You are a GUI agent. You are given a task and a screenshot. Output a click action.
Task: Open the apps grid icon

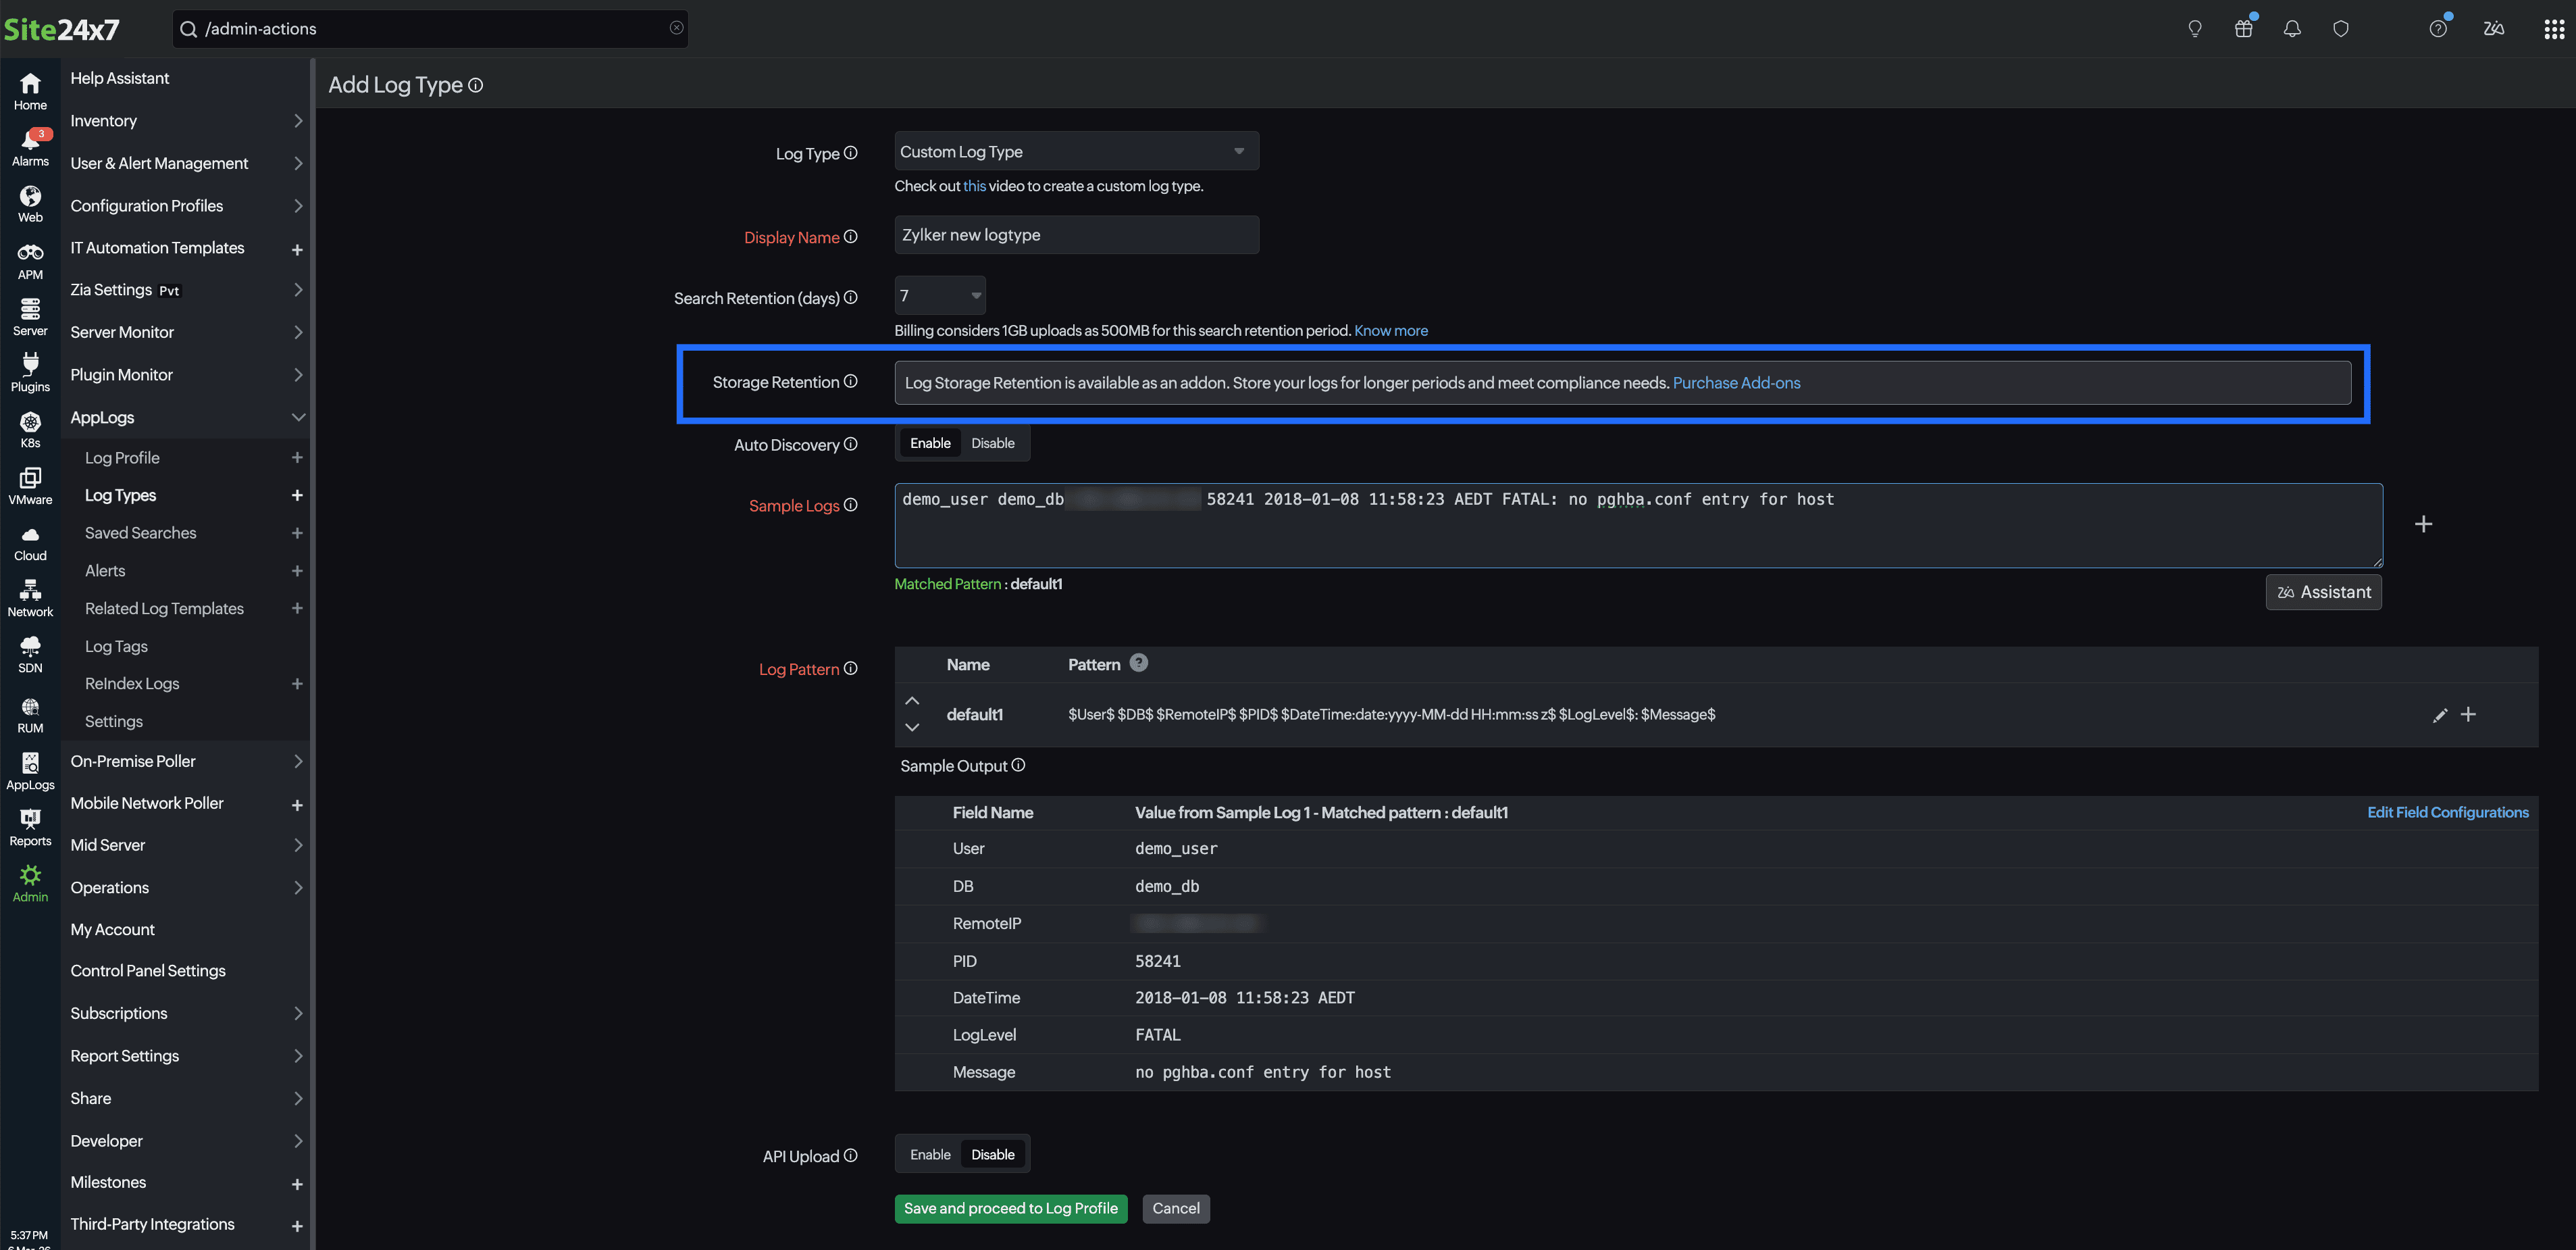[2553, 29]
